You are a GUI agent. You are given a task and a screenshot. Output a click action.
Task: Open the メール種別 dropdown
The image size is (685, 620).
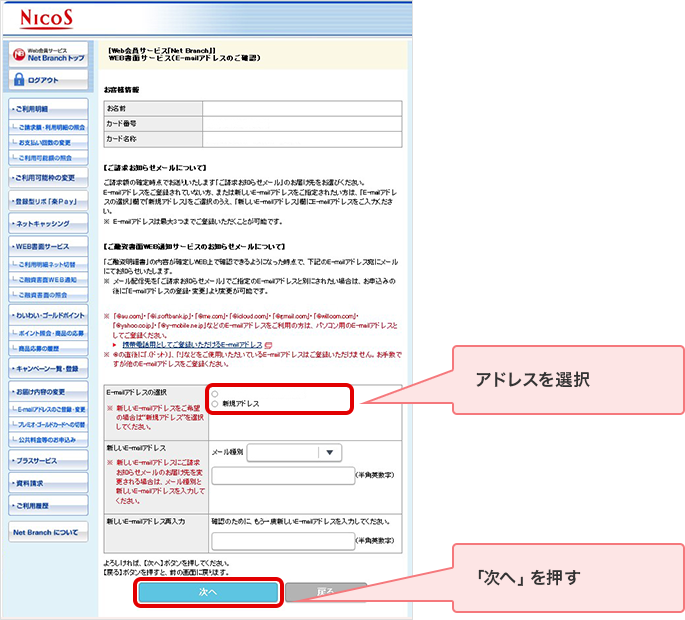(x=330, y=452)
